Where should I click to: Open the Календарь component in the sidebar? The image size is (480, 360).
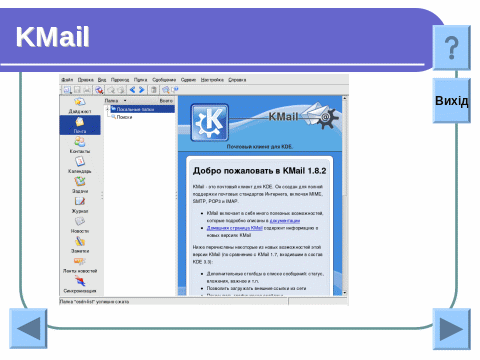(x=80, y=165)
